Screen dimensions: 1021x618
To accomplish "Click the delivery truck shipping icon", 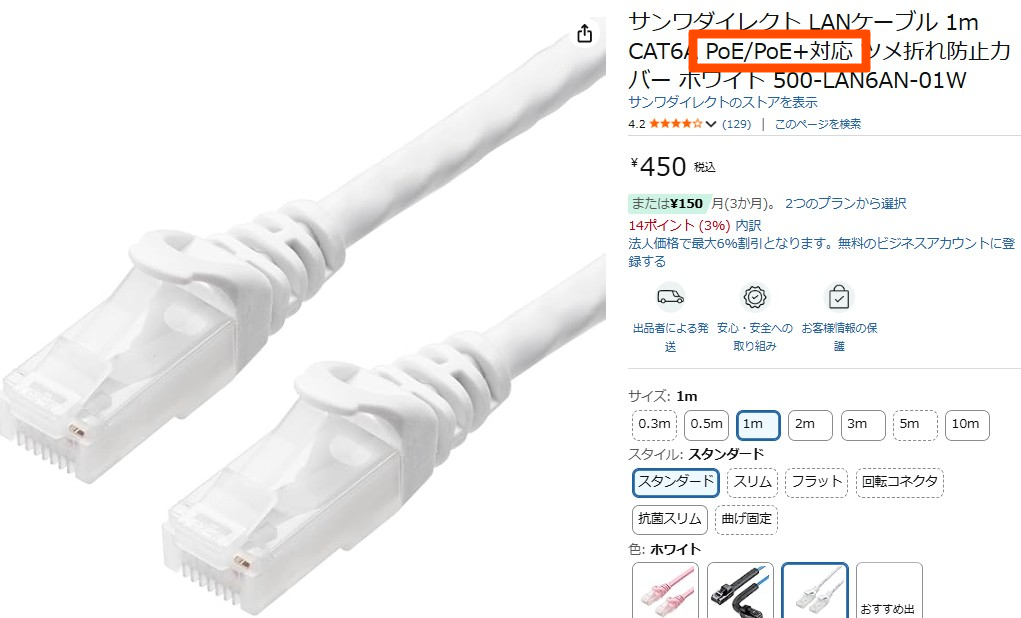I will [x=670, y=297].
